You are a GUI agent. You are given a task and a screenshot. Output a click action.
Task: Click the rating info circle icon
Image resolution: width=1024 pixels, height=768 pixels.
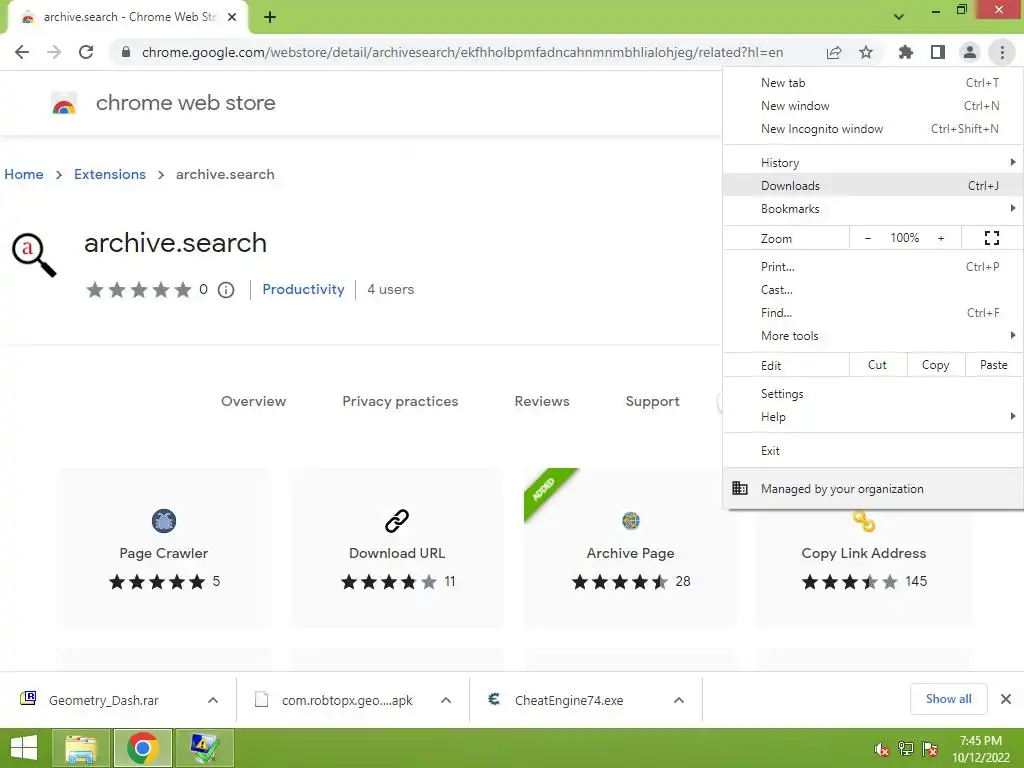click(x=226, y=290)
